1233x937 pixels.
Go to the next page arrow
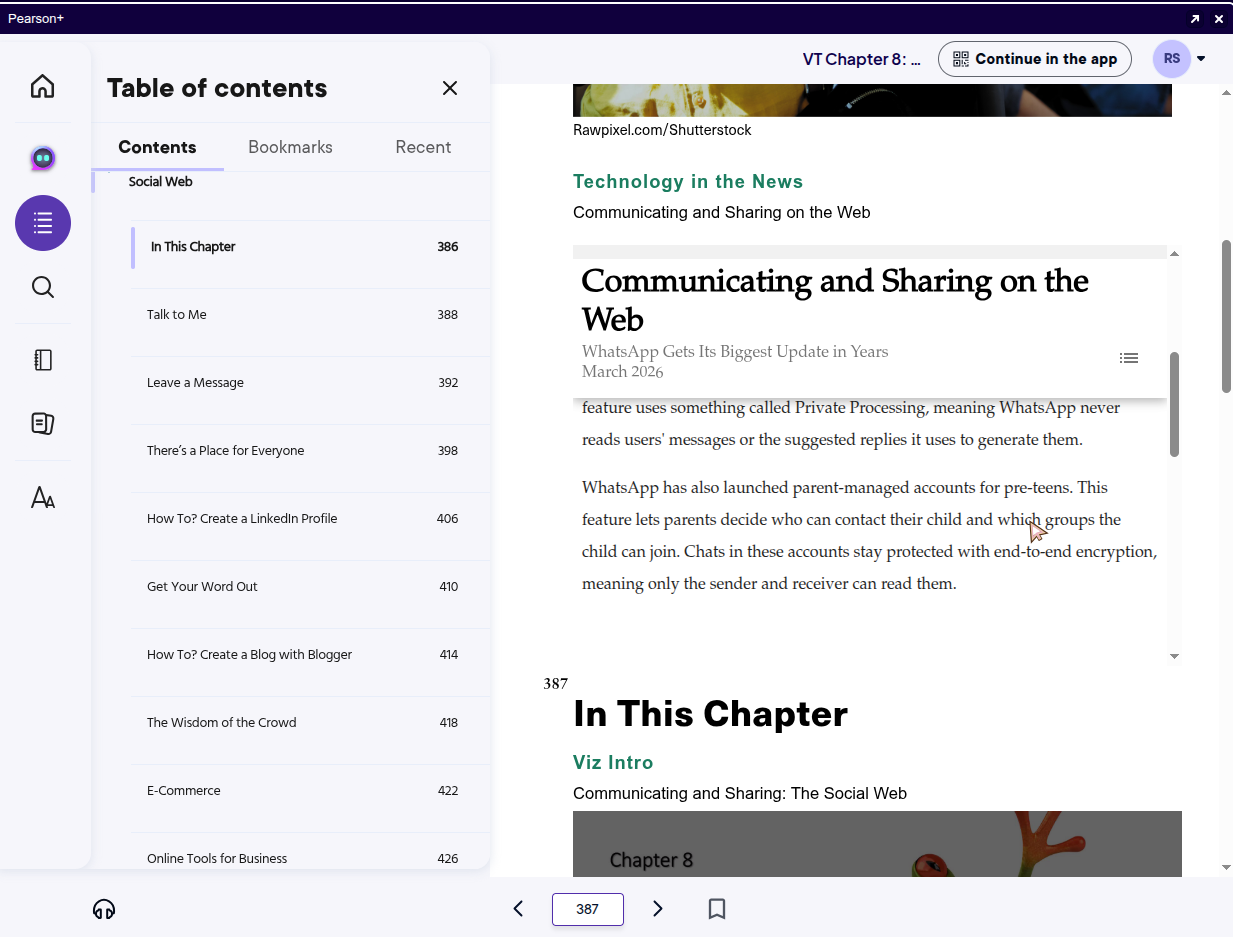click(x=657, y=909)
